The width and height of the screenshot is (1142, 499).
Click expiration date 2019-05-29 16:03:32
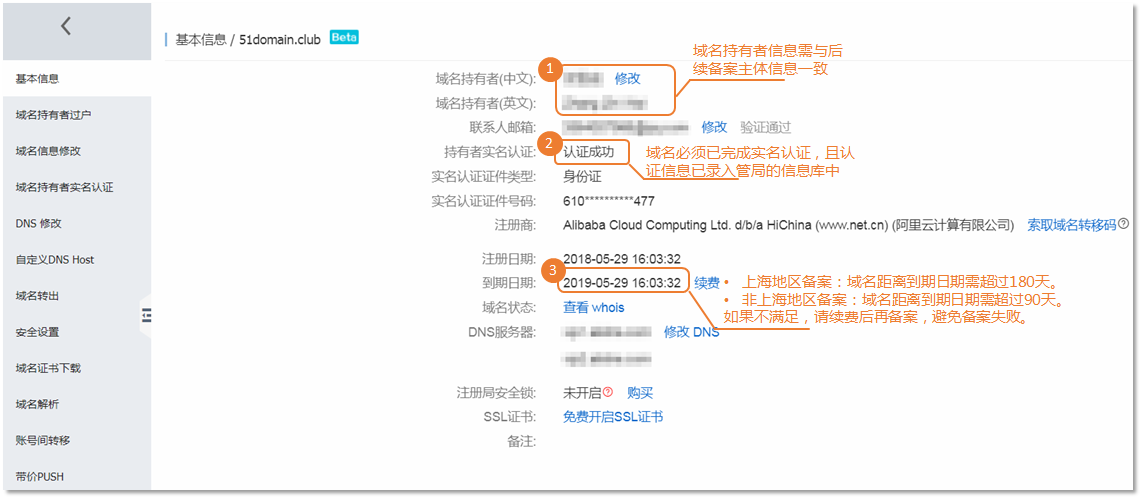(622, 283)
